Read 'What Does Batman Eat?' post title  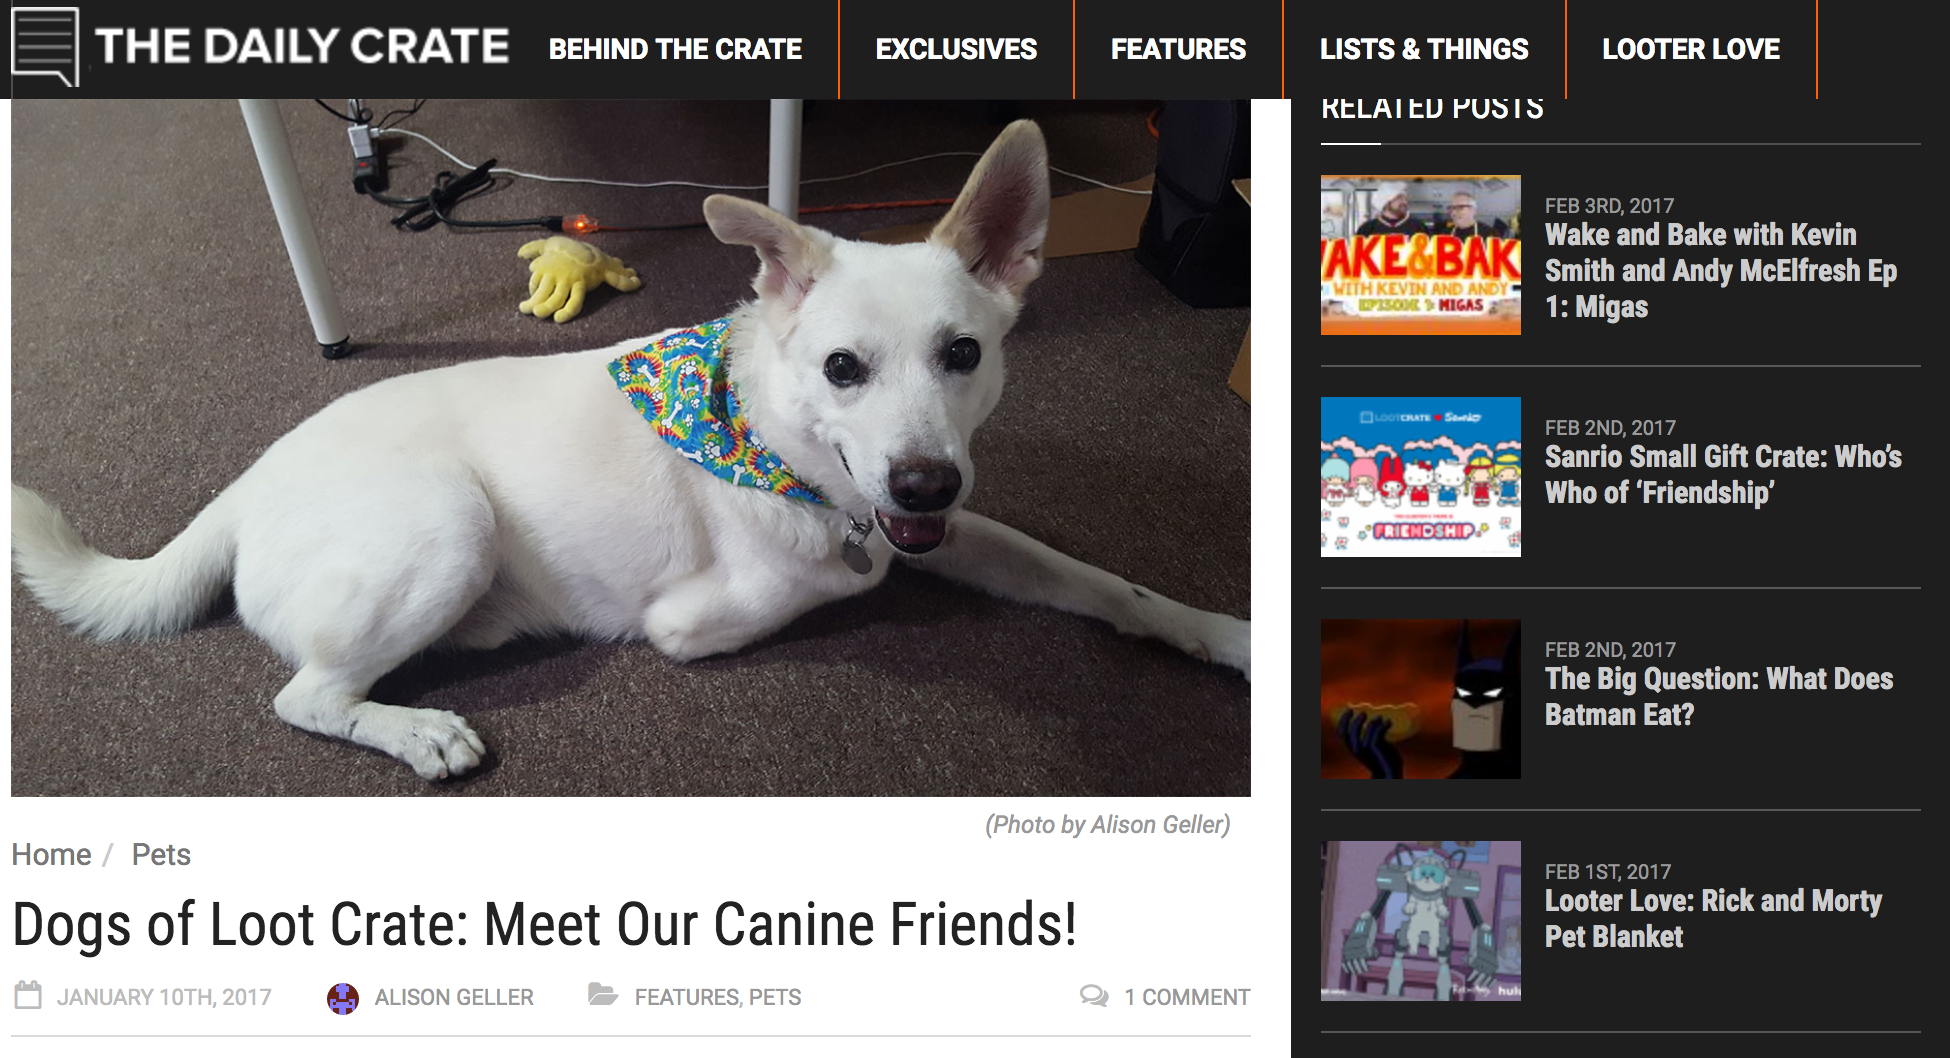point(1719,697)
